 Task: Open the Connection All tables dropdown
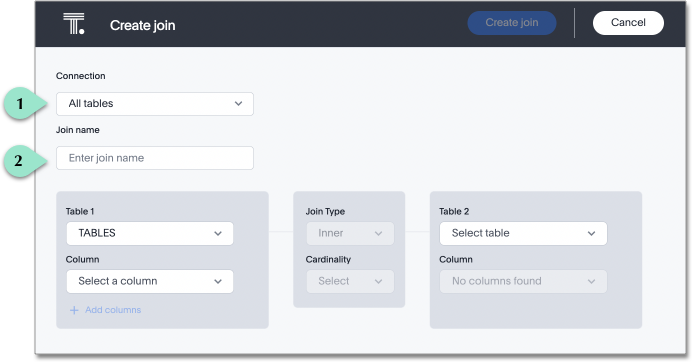point(155,104)
